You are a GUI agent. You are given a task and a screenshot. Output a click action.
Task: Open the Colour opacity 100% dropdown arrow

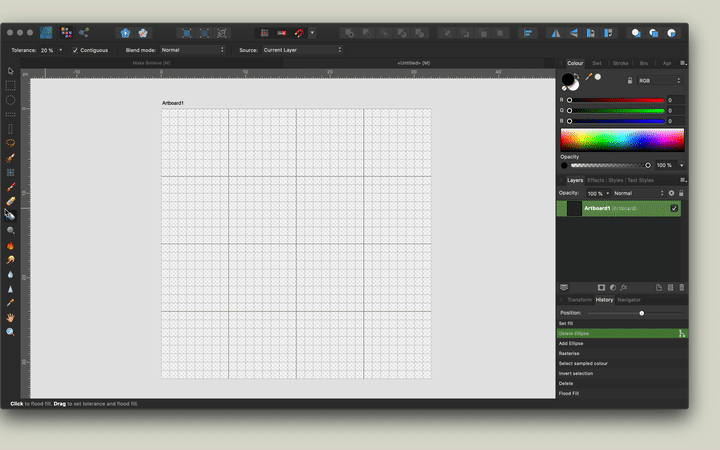click(x=681, y=165)
